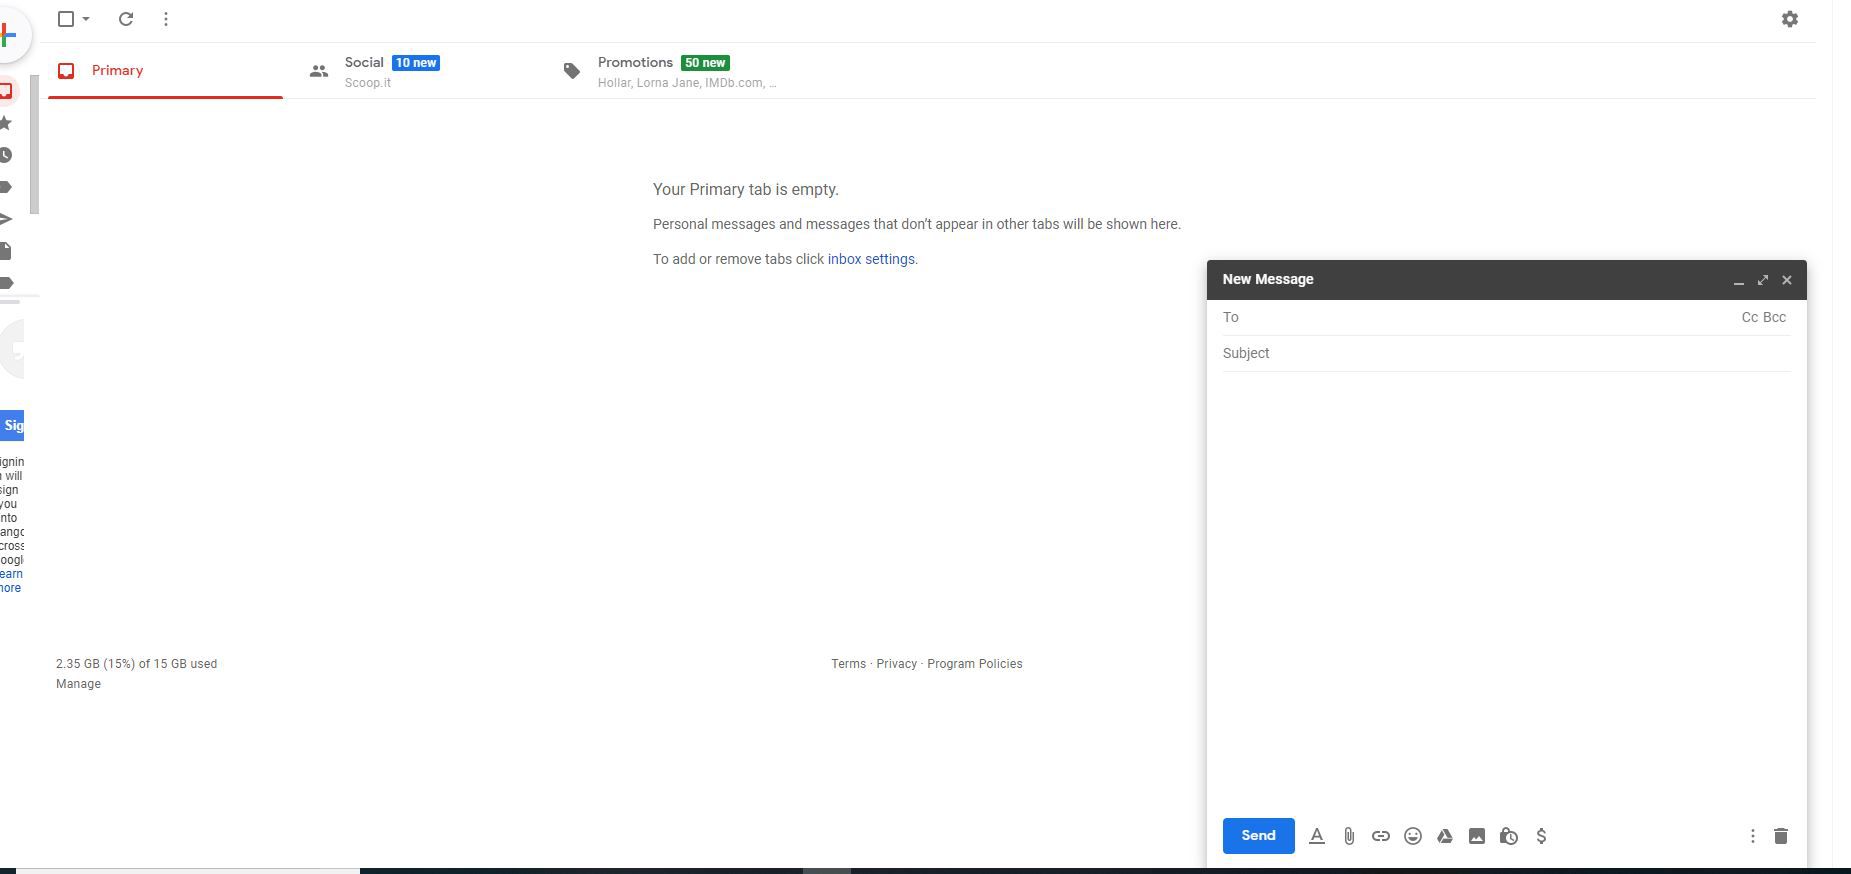Add Bcc recipients

coord(1774,317)
